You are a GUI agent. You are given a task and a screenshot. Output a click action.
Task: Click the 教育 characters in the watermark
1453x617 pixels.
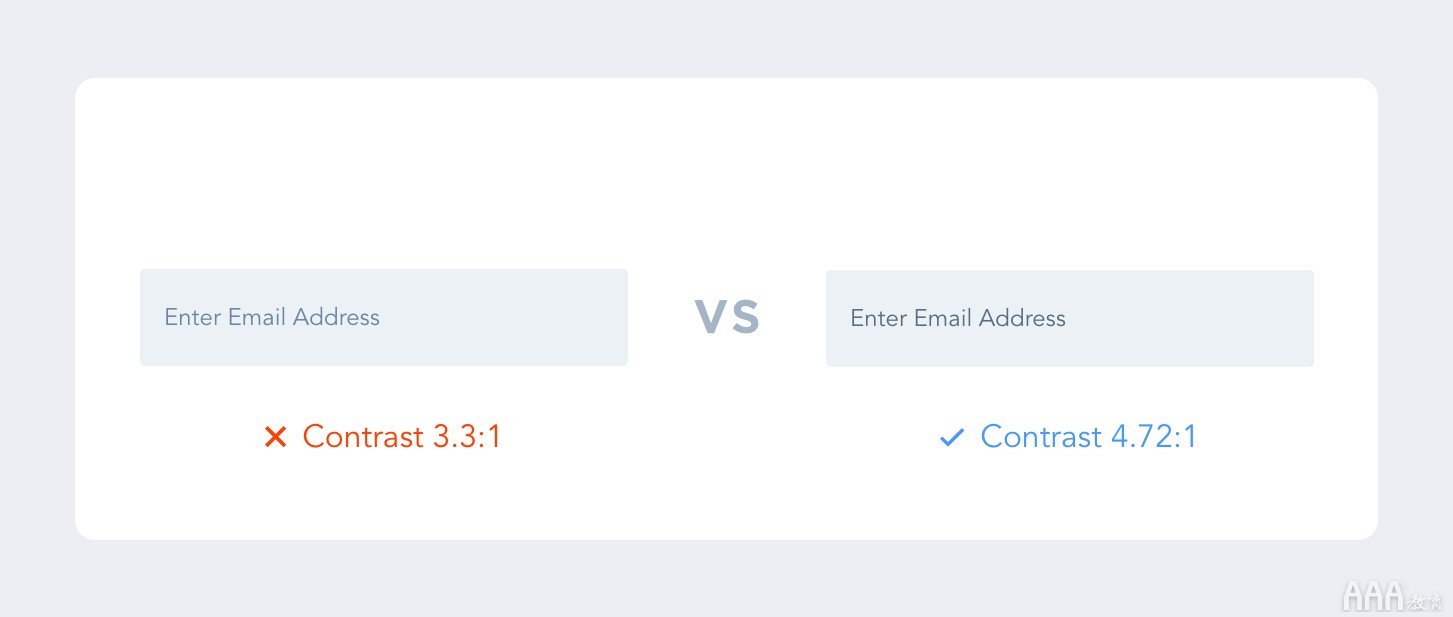(1425, 600)
